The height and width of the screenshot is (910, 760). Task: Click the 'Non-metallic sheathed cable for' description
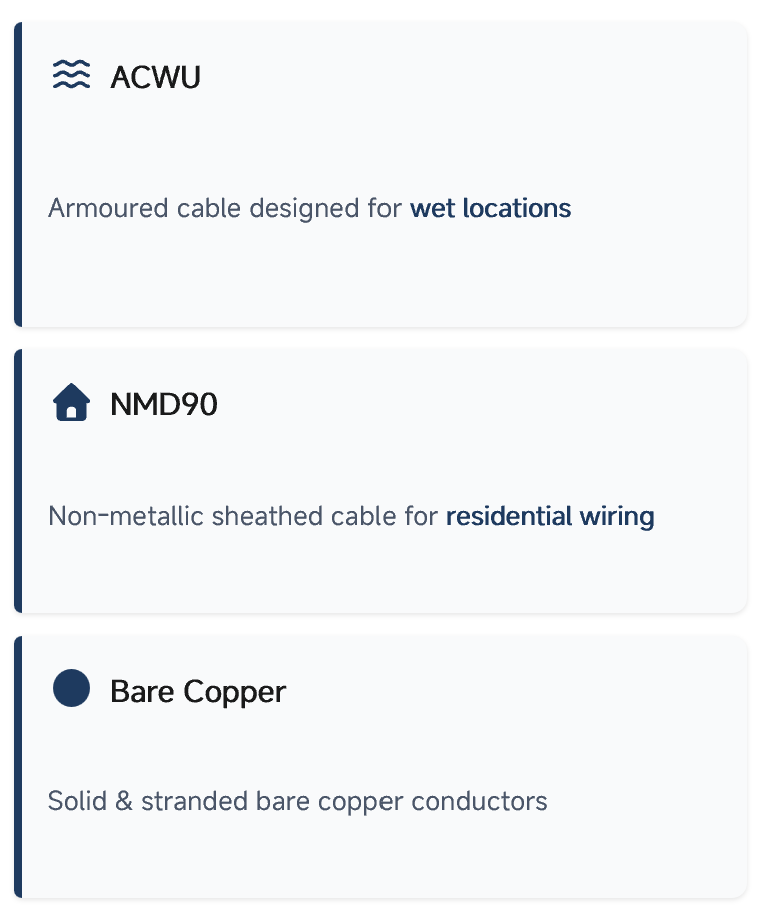[x=243, y=517]
